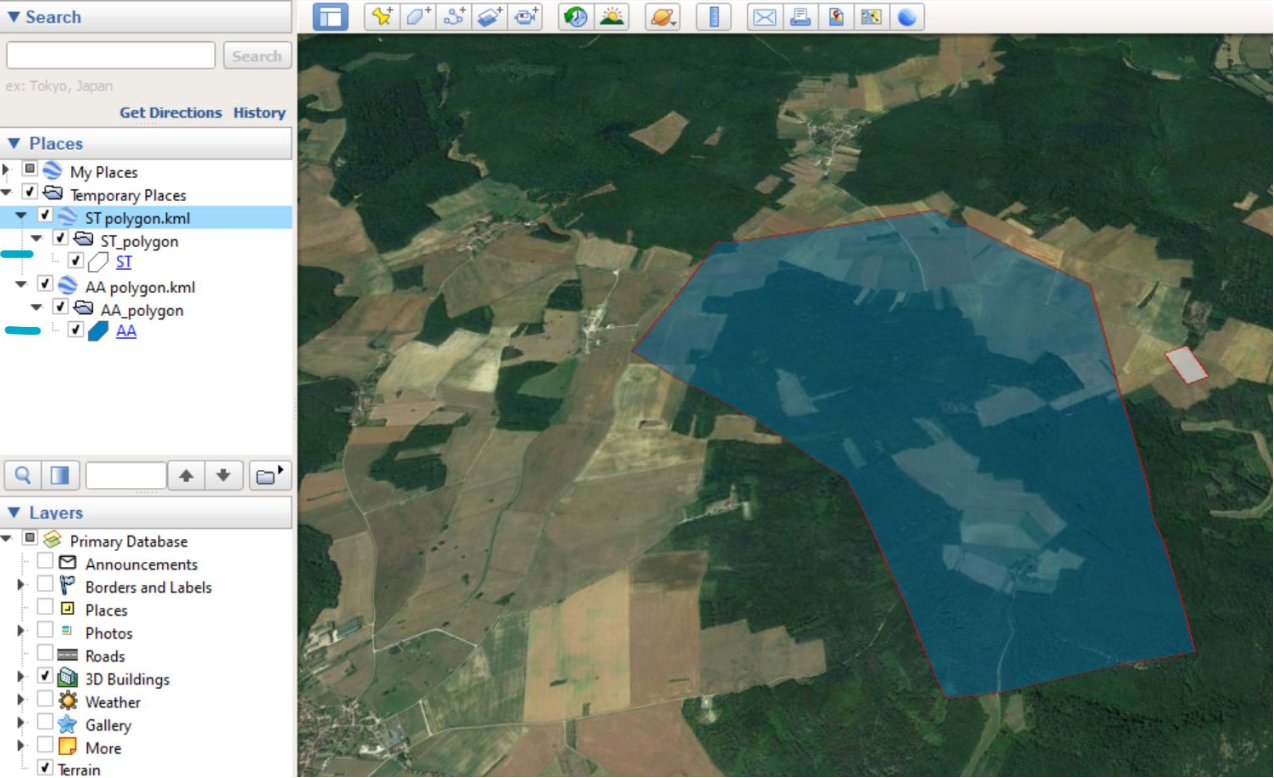Show historical imagery
Image resolution: width=1274 pixels, height=778 pixels.
click(x=574, y=16)
